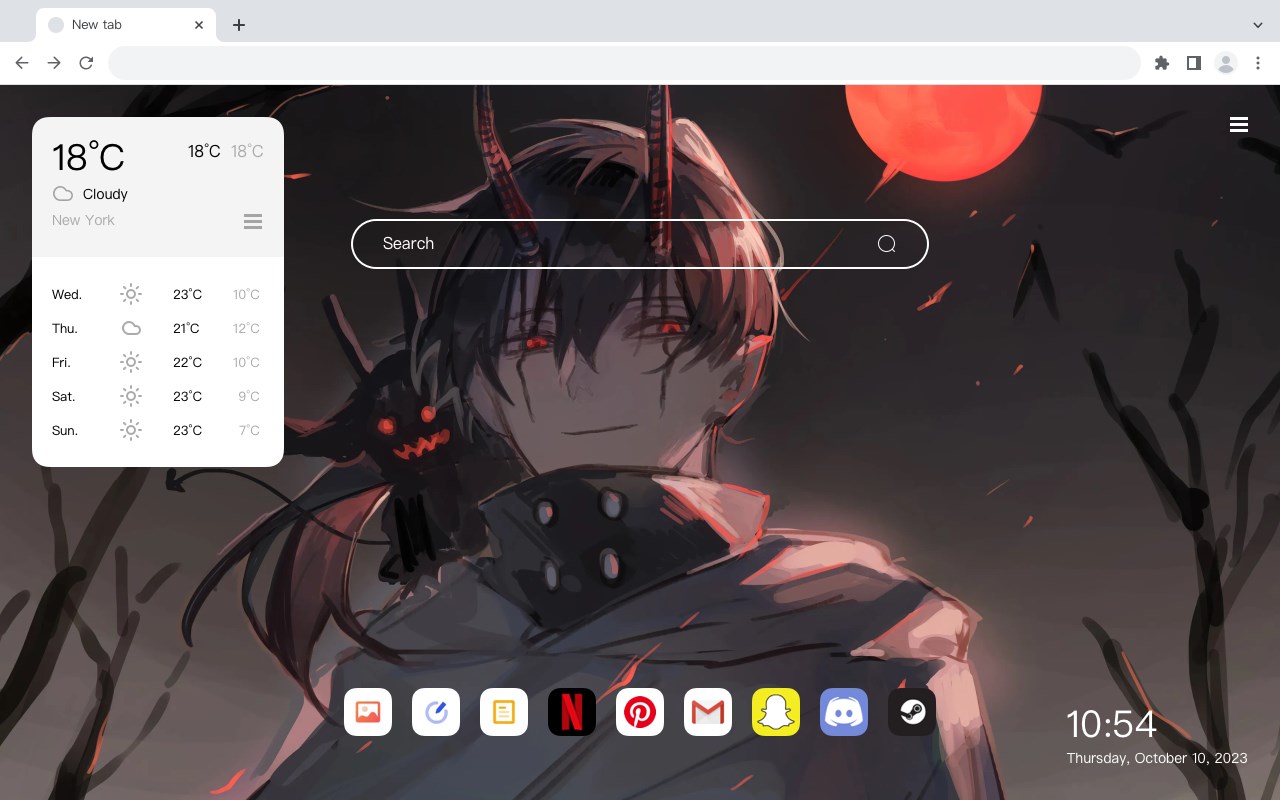This screenshot has height=800, width=1280.
Task: Go forward in browser history
Action: click(54, 63)
